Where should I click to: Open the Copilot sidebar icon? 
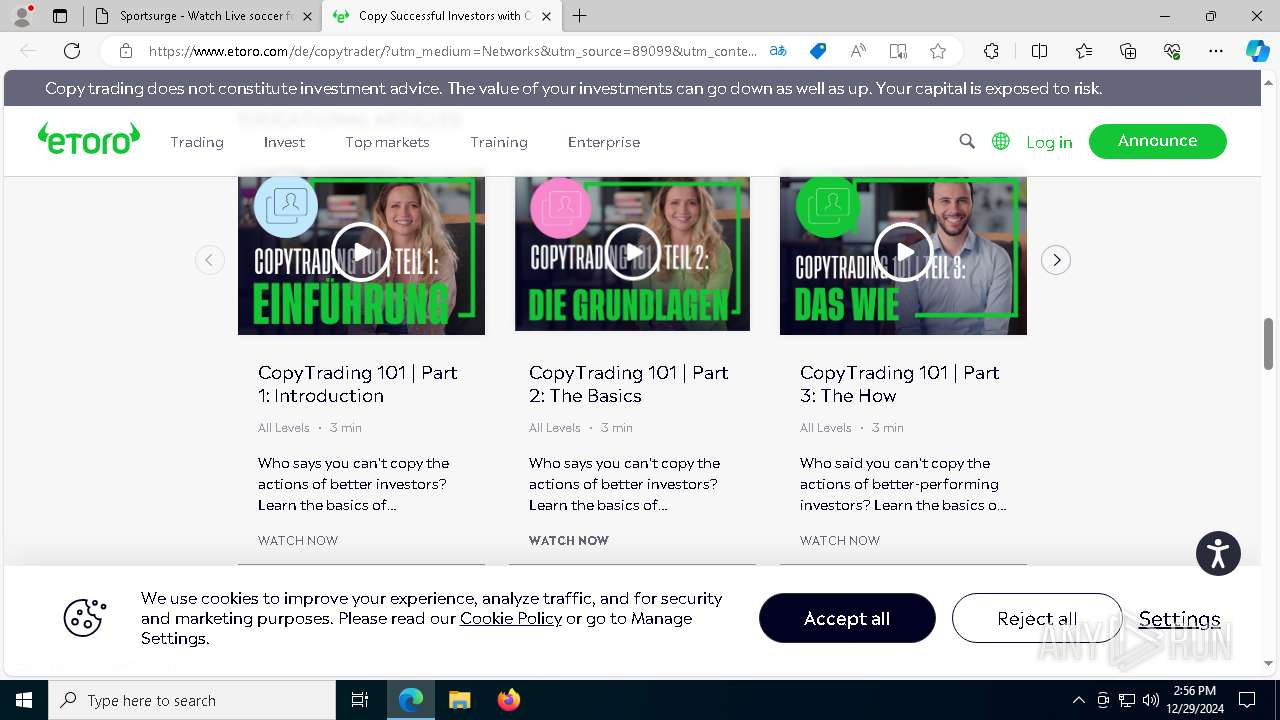click(1257, 51)
